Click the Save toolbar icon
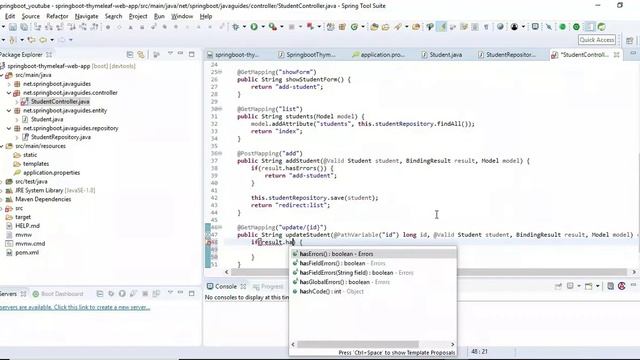640x360 pixels. point(13,27)
